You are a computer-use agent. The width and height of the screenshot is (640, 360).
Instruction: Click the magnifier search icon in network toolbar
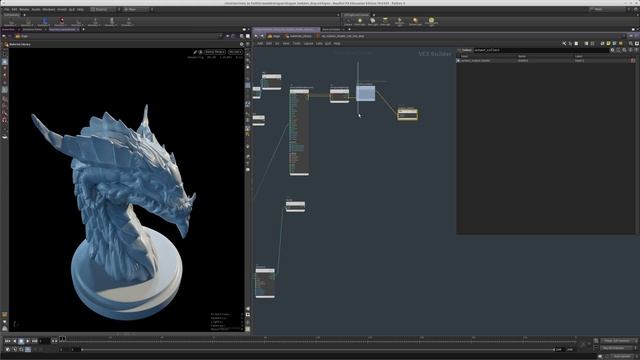tap(631, 43)
